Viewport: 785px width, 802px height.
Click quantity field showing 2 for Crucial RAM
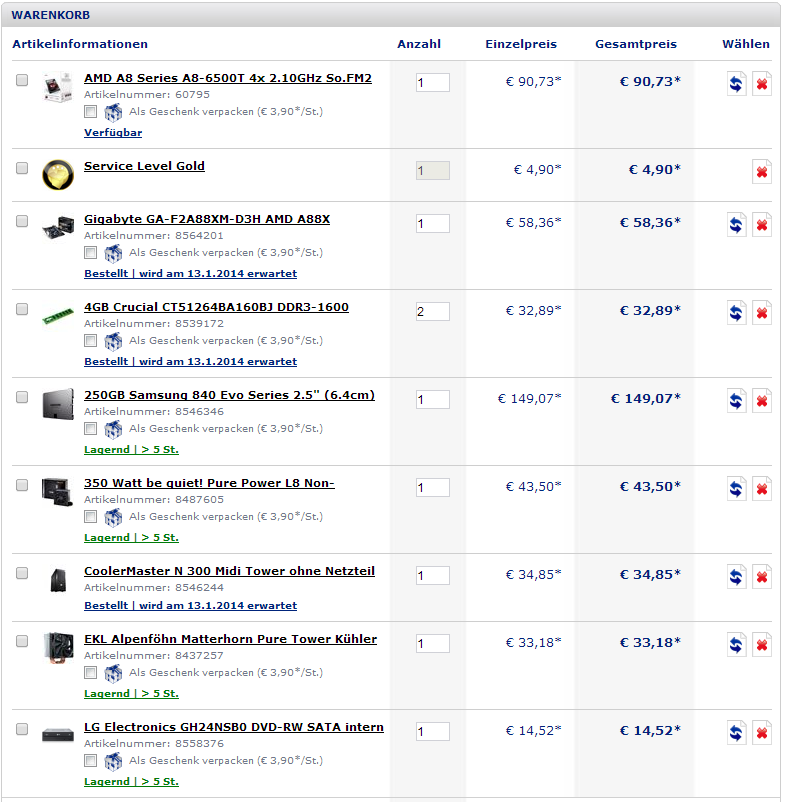433,311
